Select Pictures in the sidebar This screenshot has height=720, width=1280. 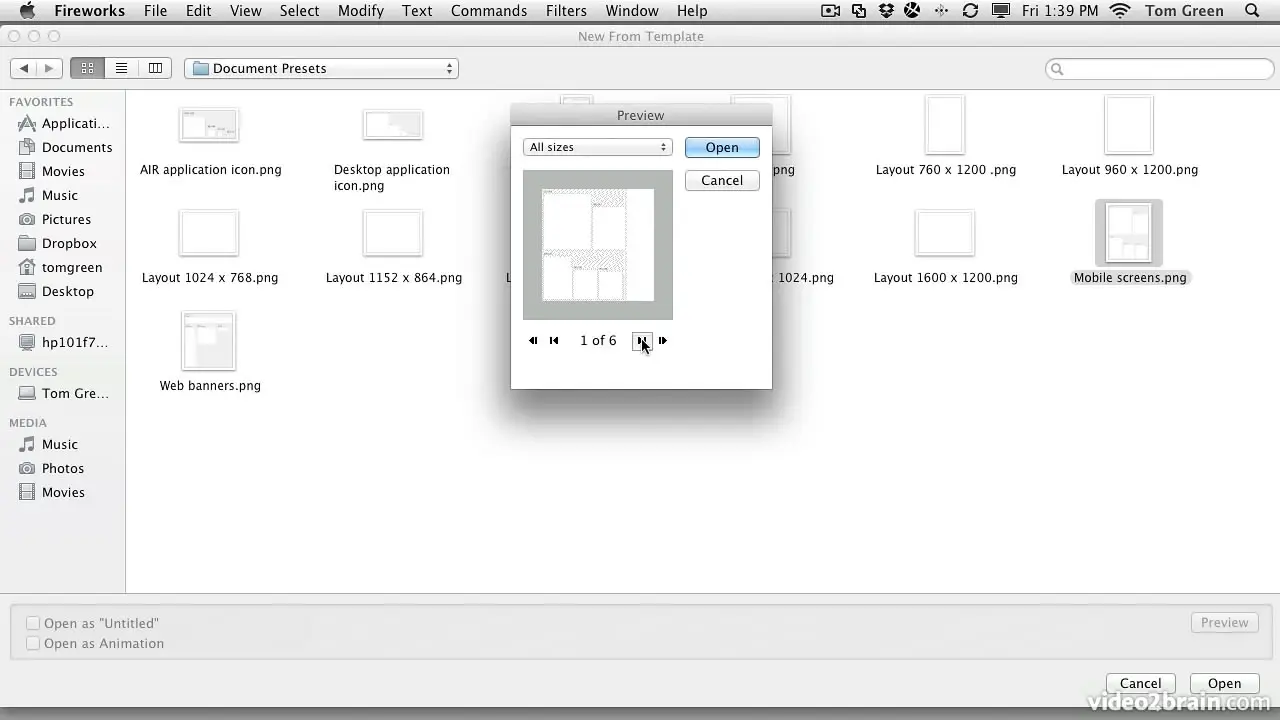click(x=54, y=219)
